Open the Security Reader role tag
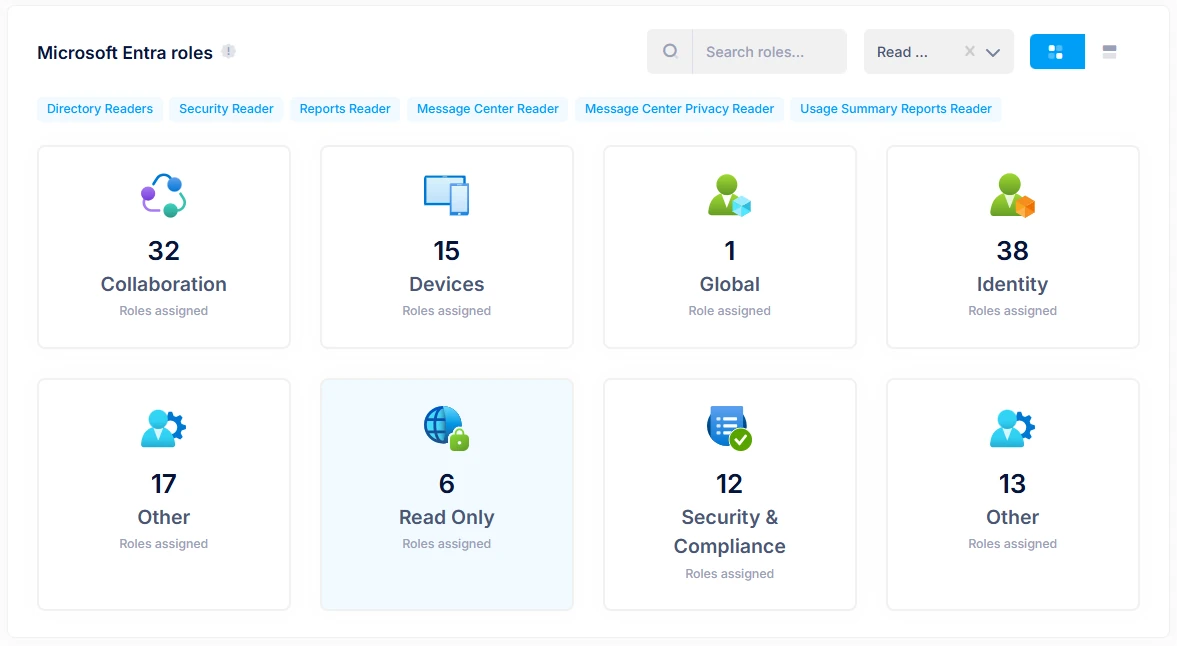 (226, 109)
